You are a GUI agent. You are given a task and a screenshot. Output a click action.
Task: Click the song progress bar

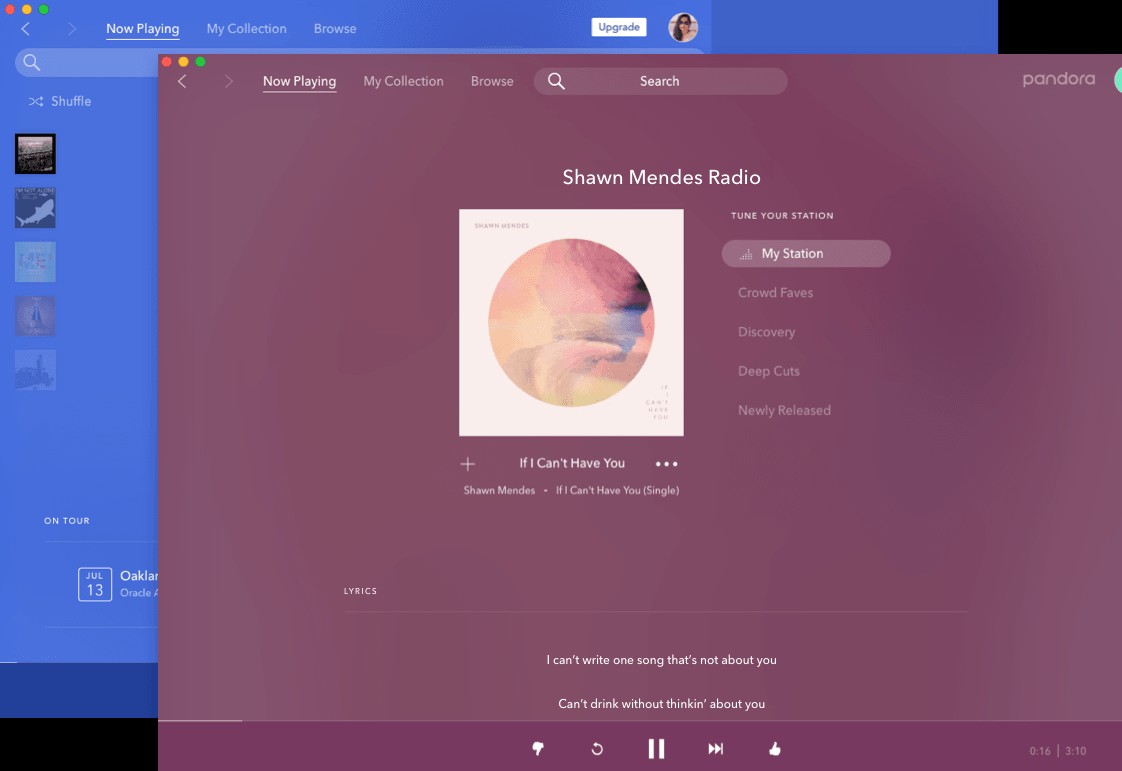click(x=640, y=721)
